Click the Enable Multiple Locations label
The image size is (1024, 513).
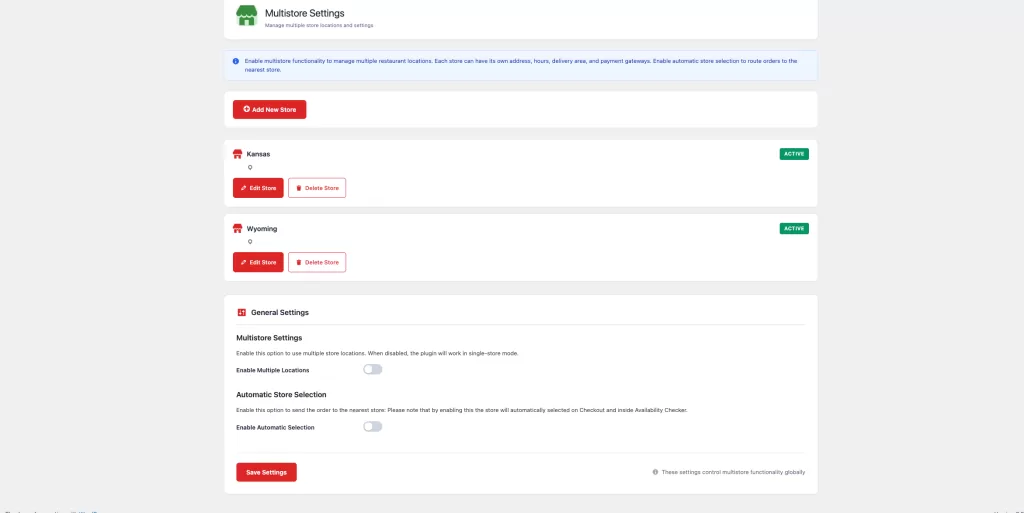272,370
